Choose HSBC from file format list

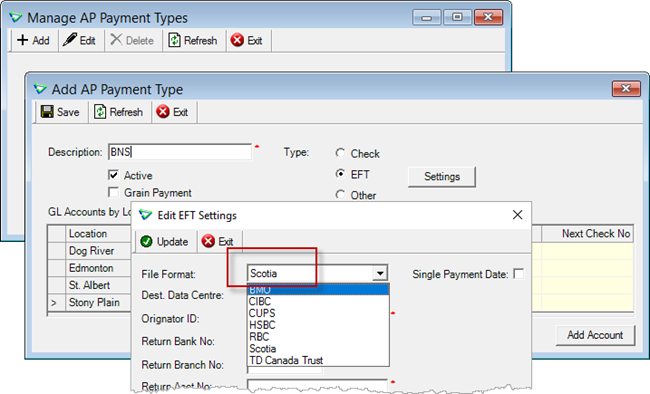click(318, 325)
